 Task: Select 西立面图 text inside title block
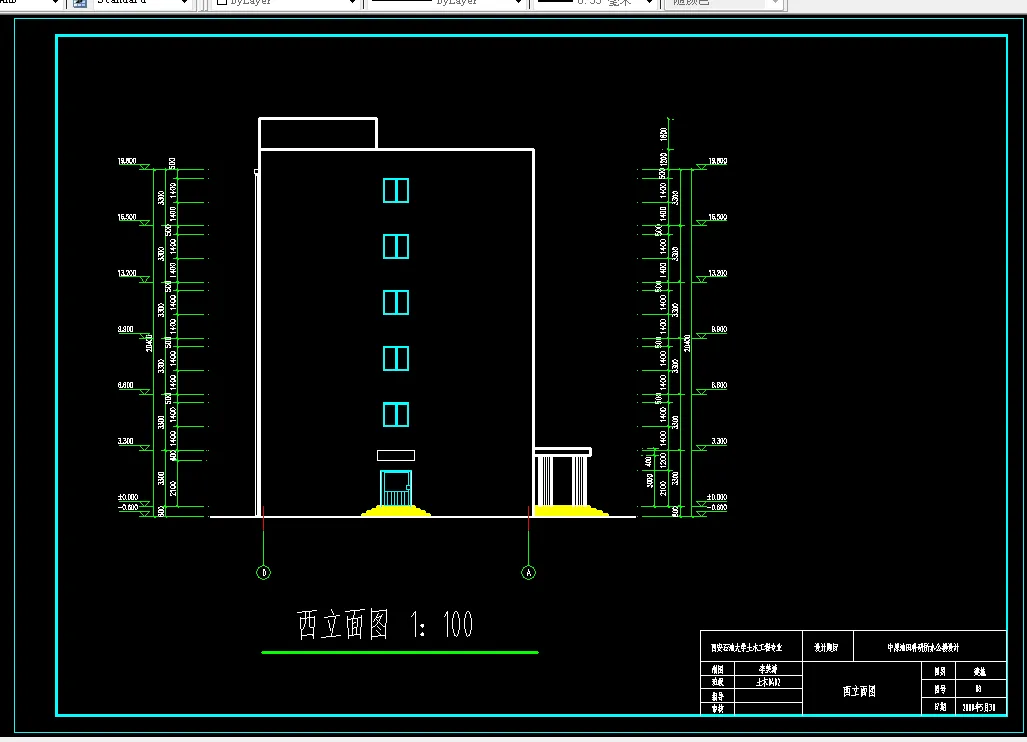[x=859, y=691]
